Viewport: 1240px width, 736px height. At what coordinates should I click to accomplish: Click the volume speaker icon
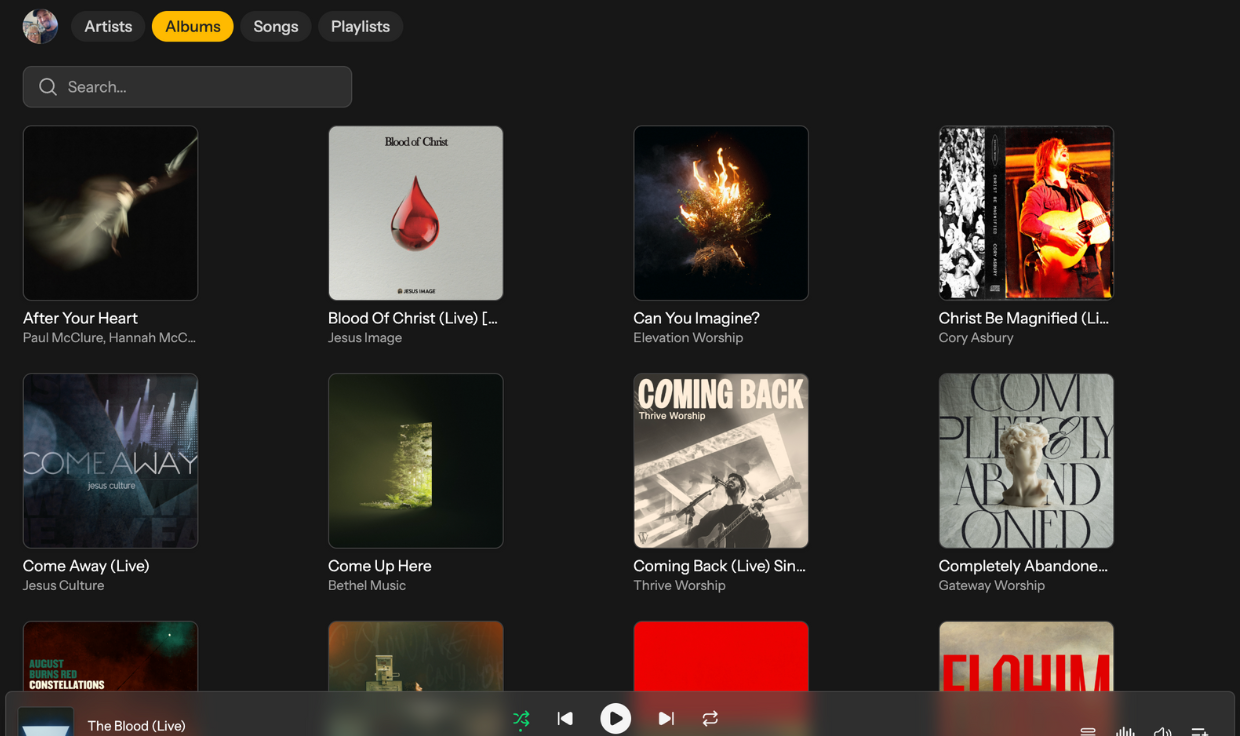click(1162, 731)
